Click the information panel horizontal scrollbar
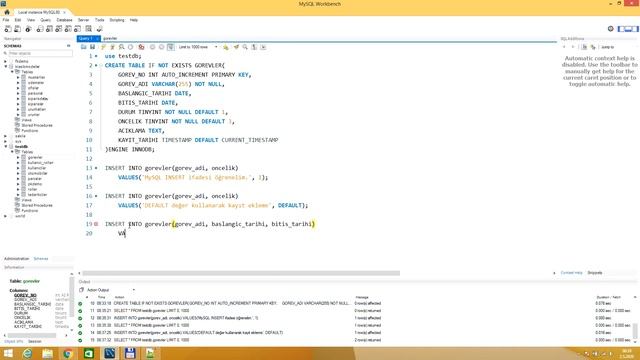640x360 pixels. pos(32,336)
